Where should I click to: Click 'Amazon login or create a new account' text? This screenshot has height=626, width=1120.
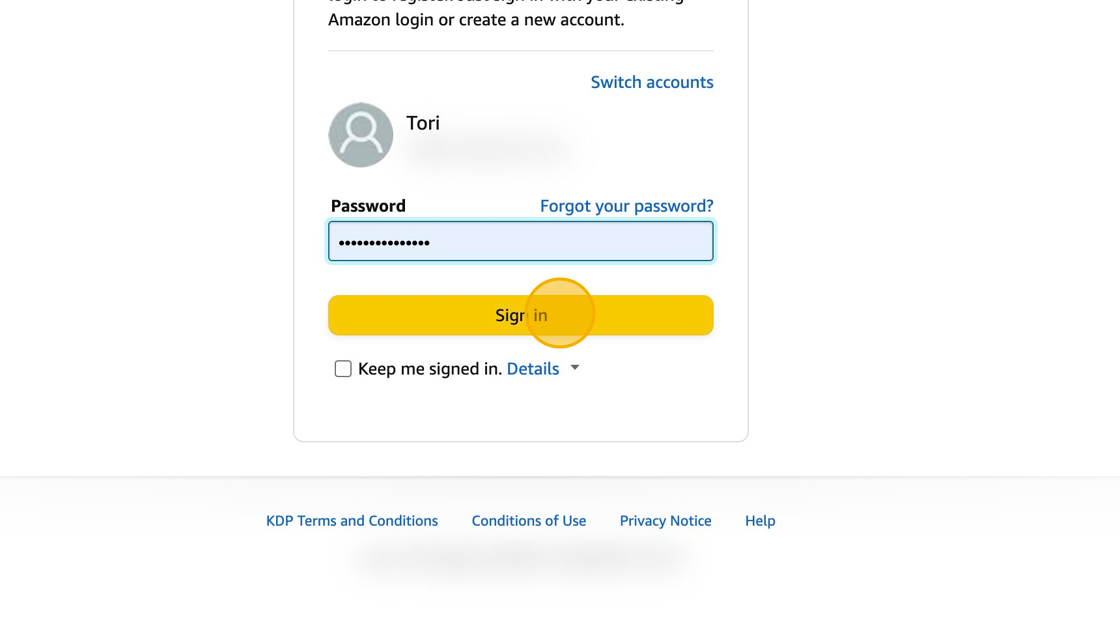[476, 20]
